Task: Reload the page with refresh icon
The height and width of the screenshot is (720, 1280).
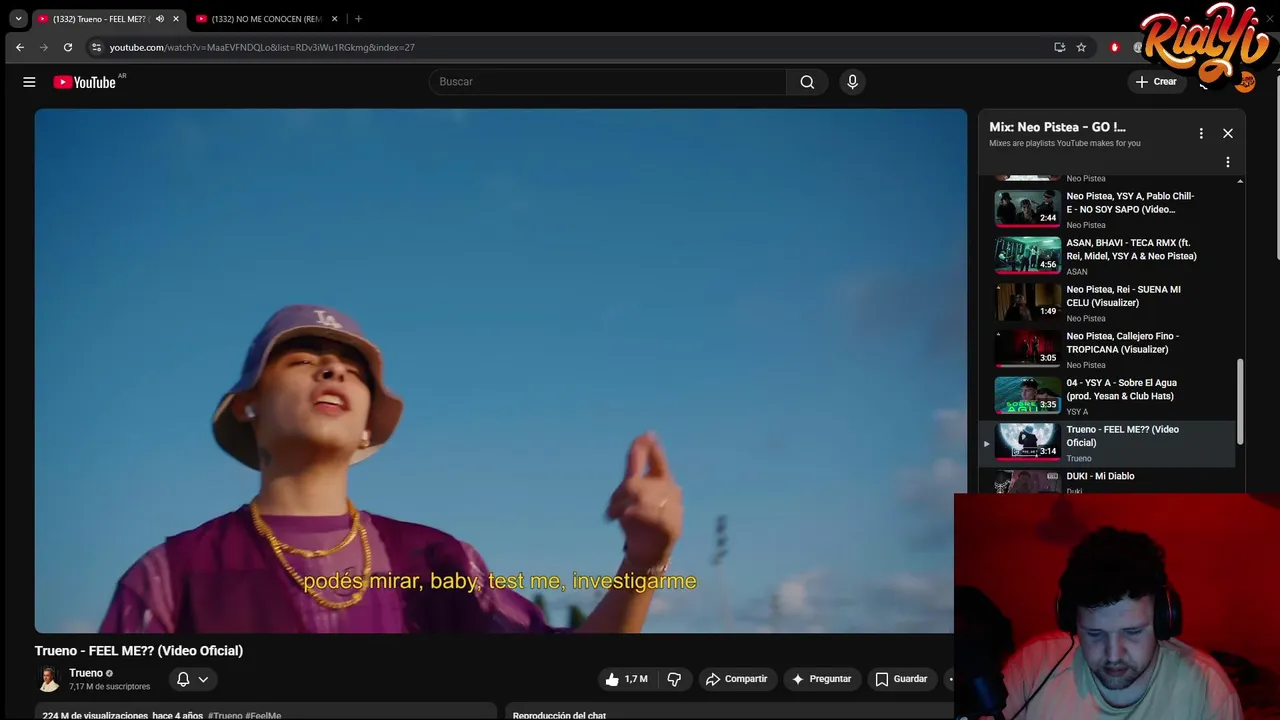Action: coord(67,47)
